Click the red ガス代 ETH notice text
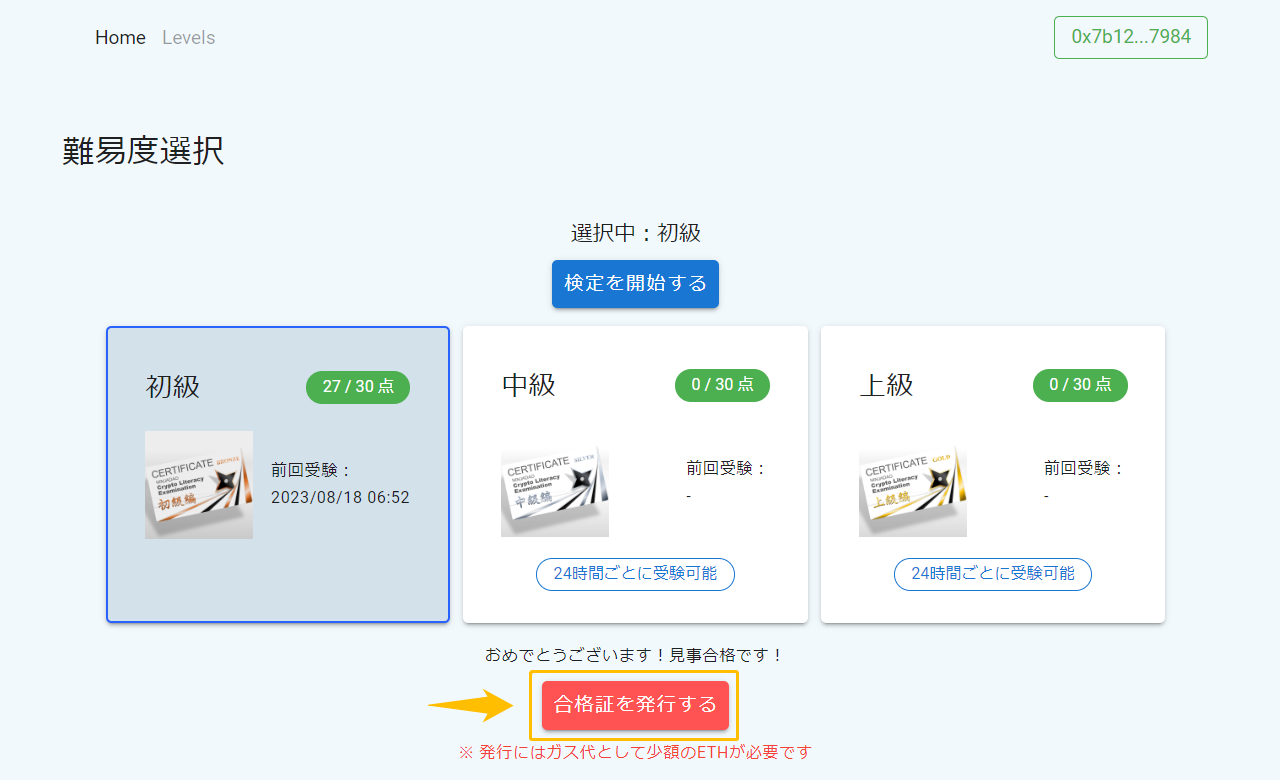This screenshot has height=780, width=1280. (635, 752)
